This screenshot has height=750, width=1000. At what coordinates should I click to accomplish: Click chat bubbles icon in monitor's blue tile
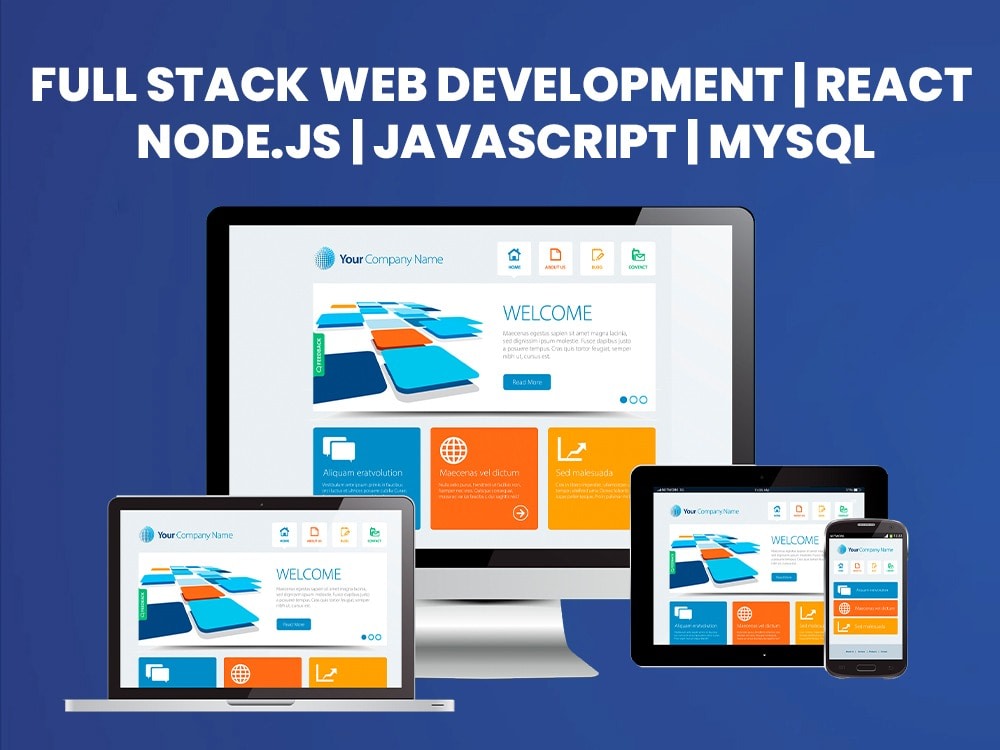tap(339, 449)
